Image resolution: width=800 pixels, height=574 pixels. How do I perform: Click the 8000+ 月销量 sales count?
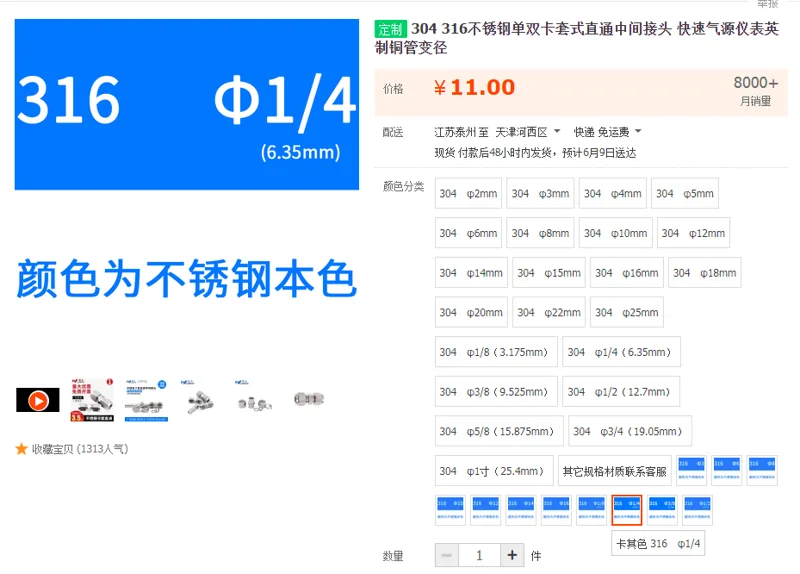coord(756,90)
